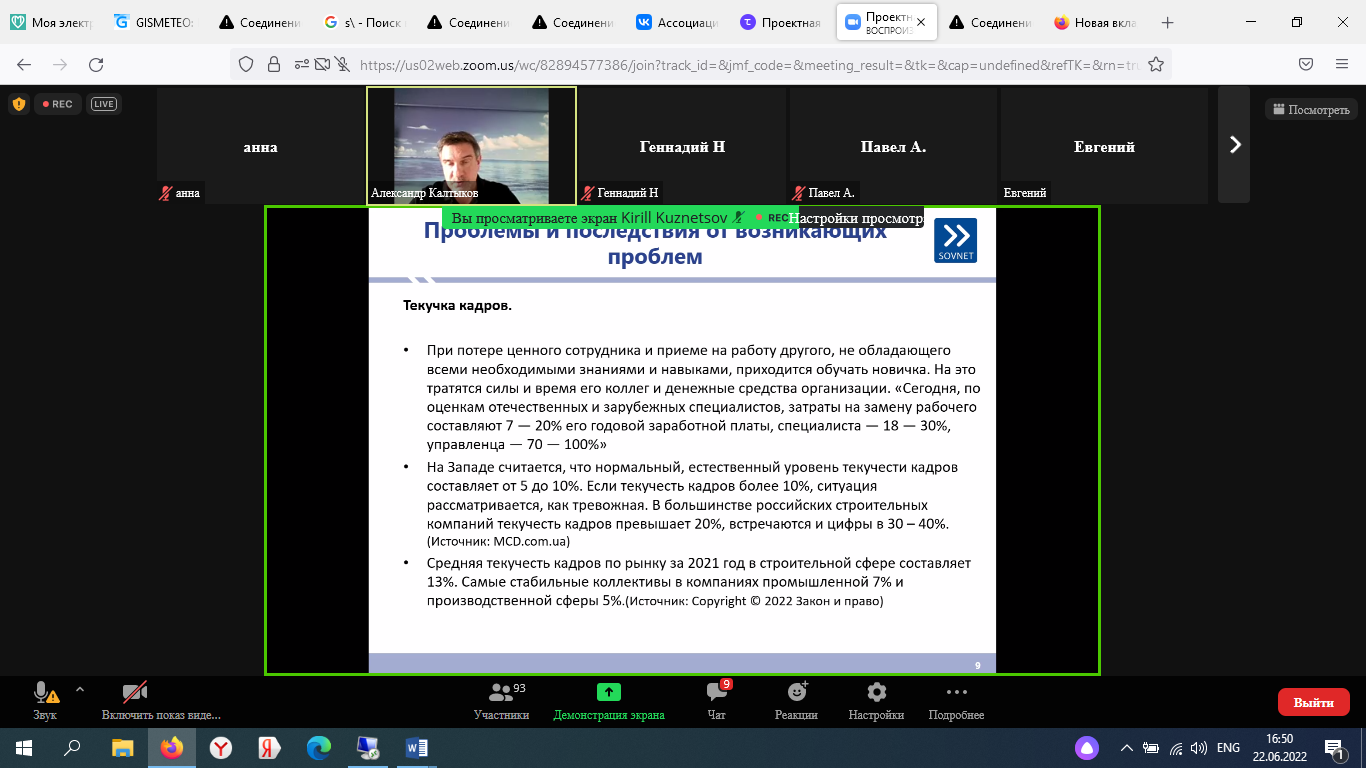The image size is (1366, 768).
Task: Turn on the video camera
Action: point(135,693)
